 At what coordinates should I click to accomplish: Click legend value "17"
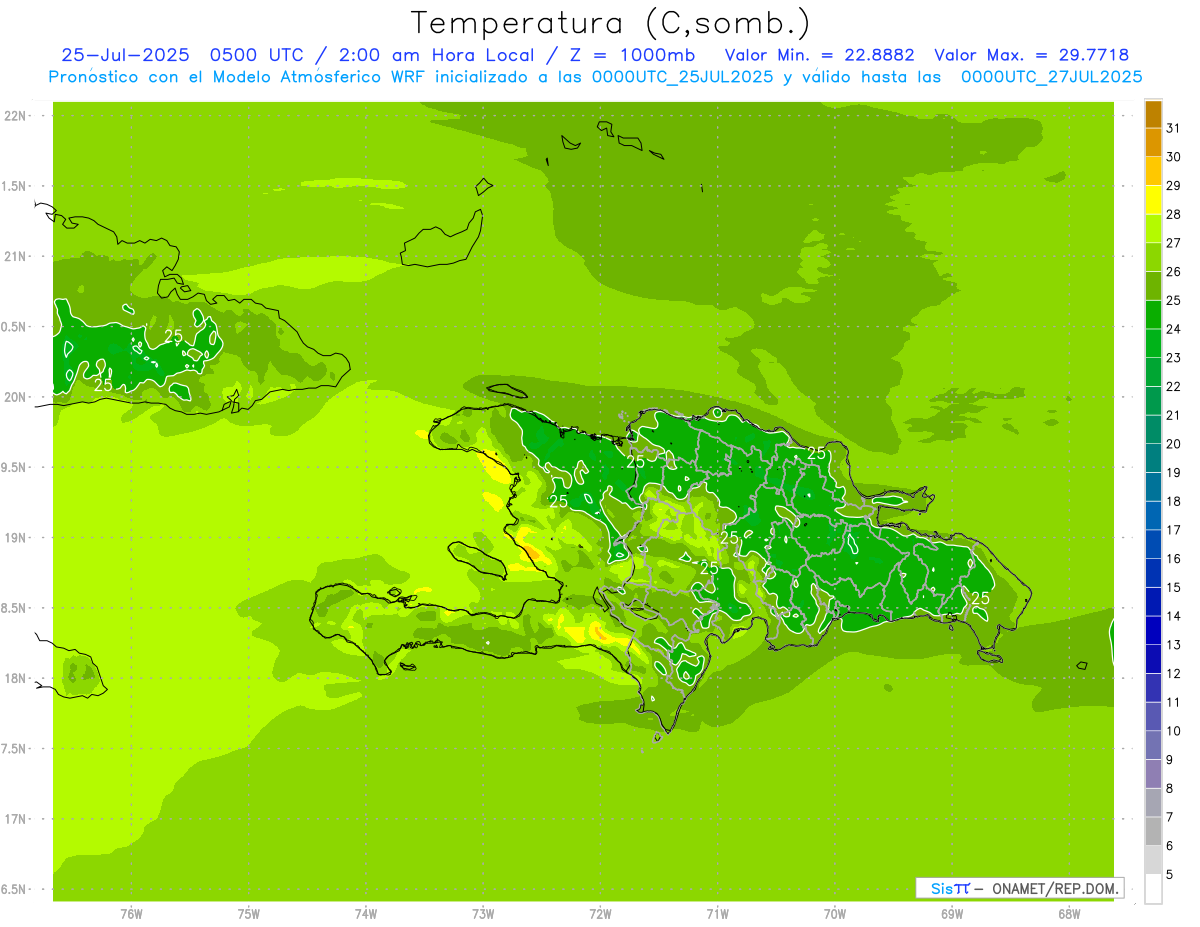[x=1173, y=529]
